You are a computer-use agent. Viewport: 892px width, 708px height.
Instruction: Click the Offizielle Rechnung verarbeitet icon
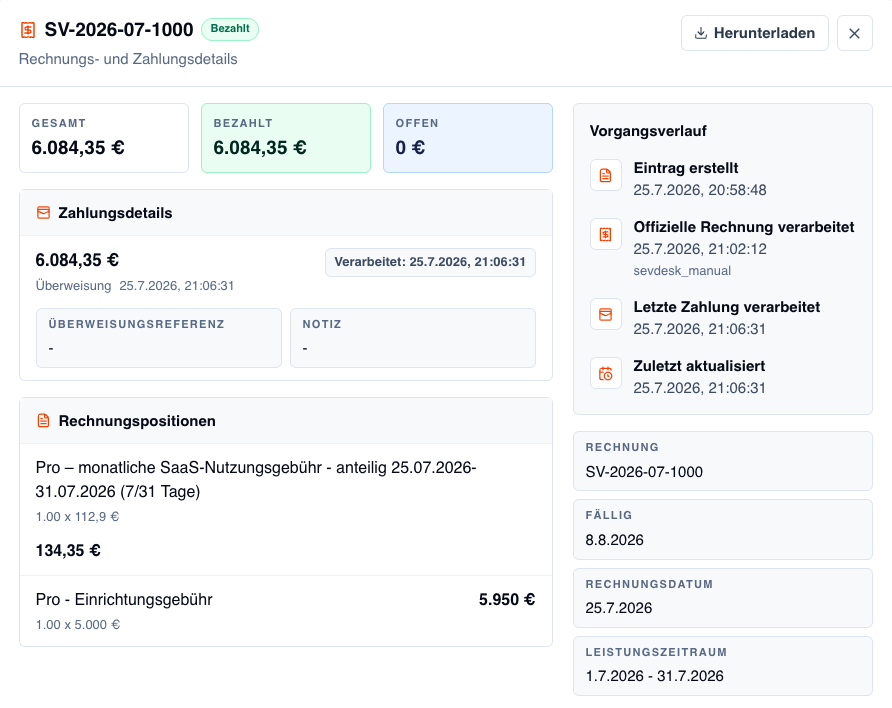pos(605,234)
